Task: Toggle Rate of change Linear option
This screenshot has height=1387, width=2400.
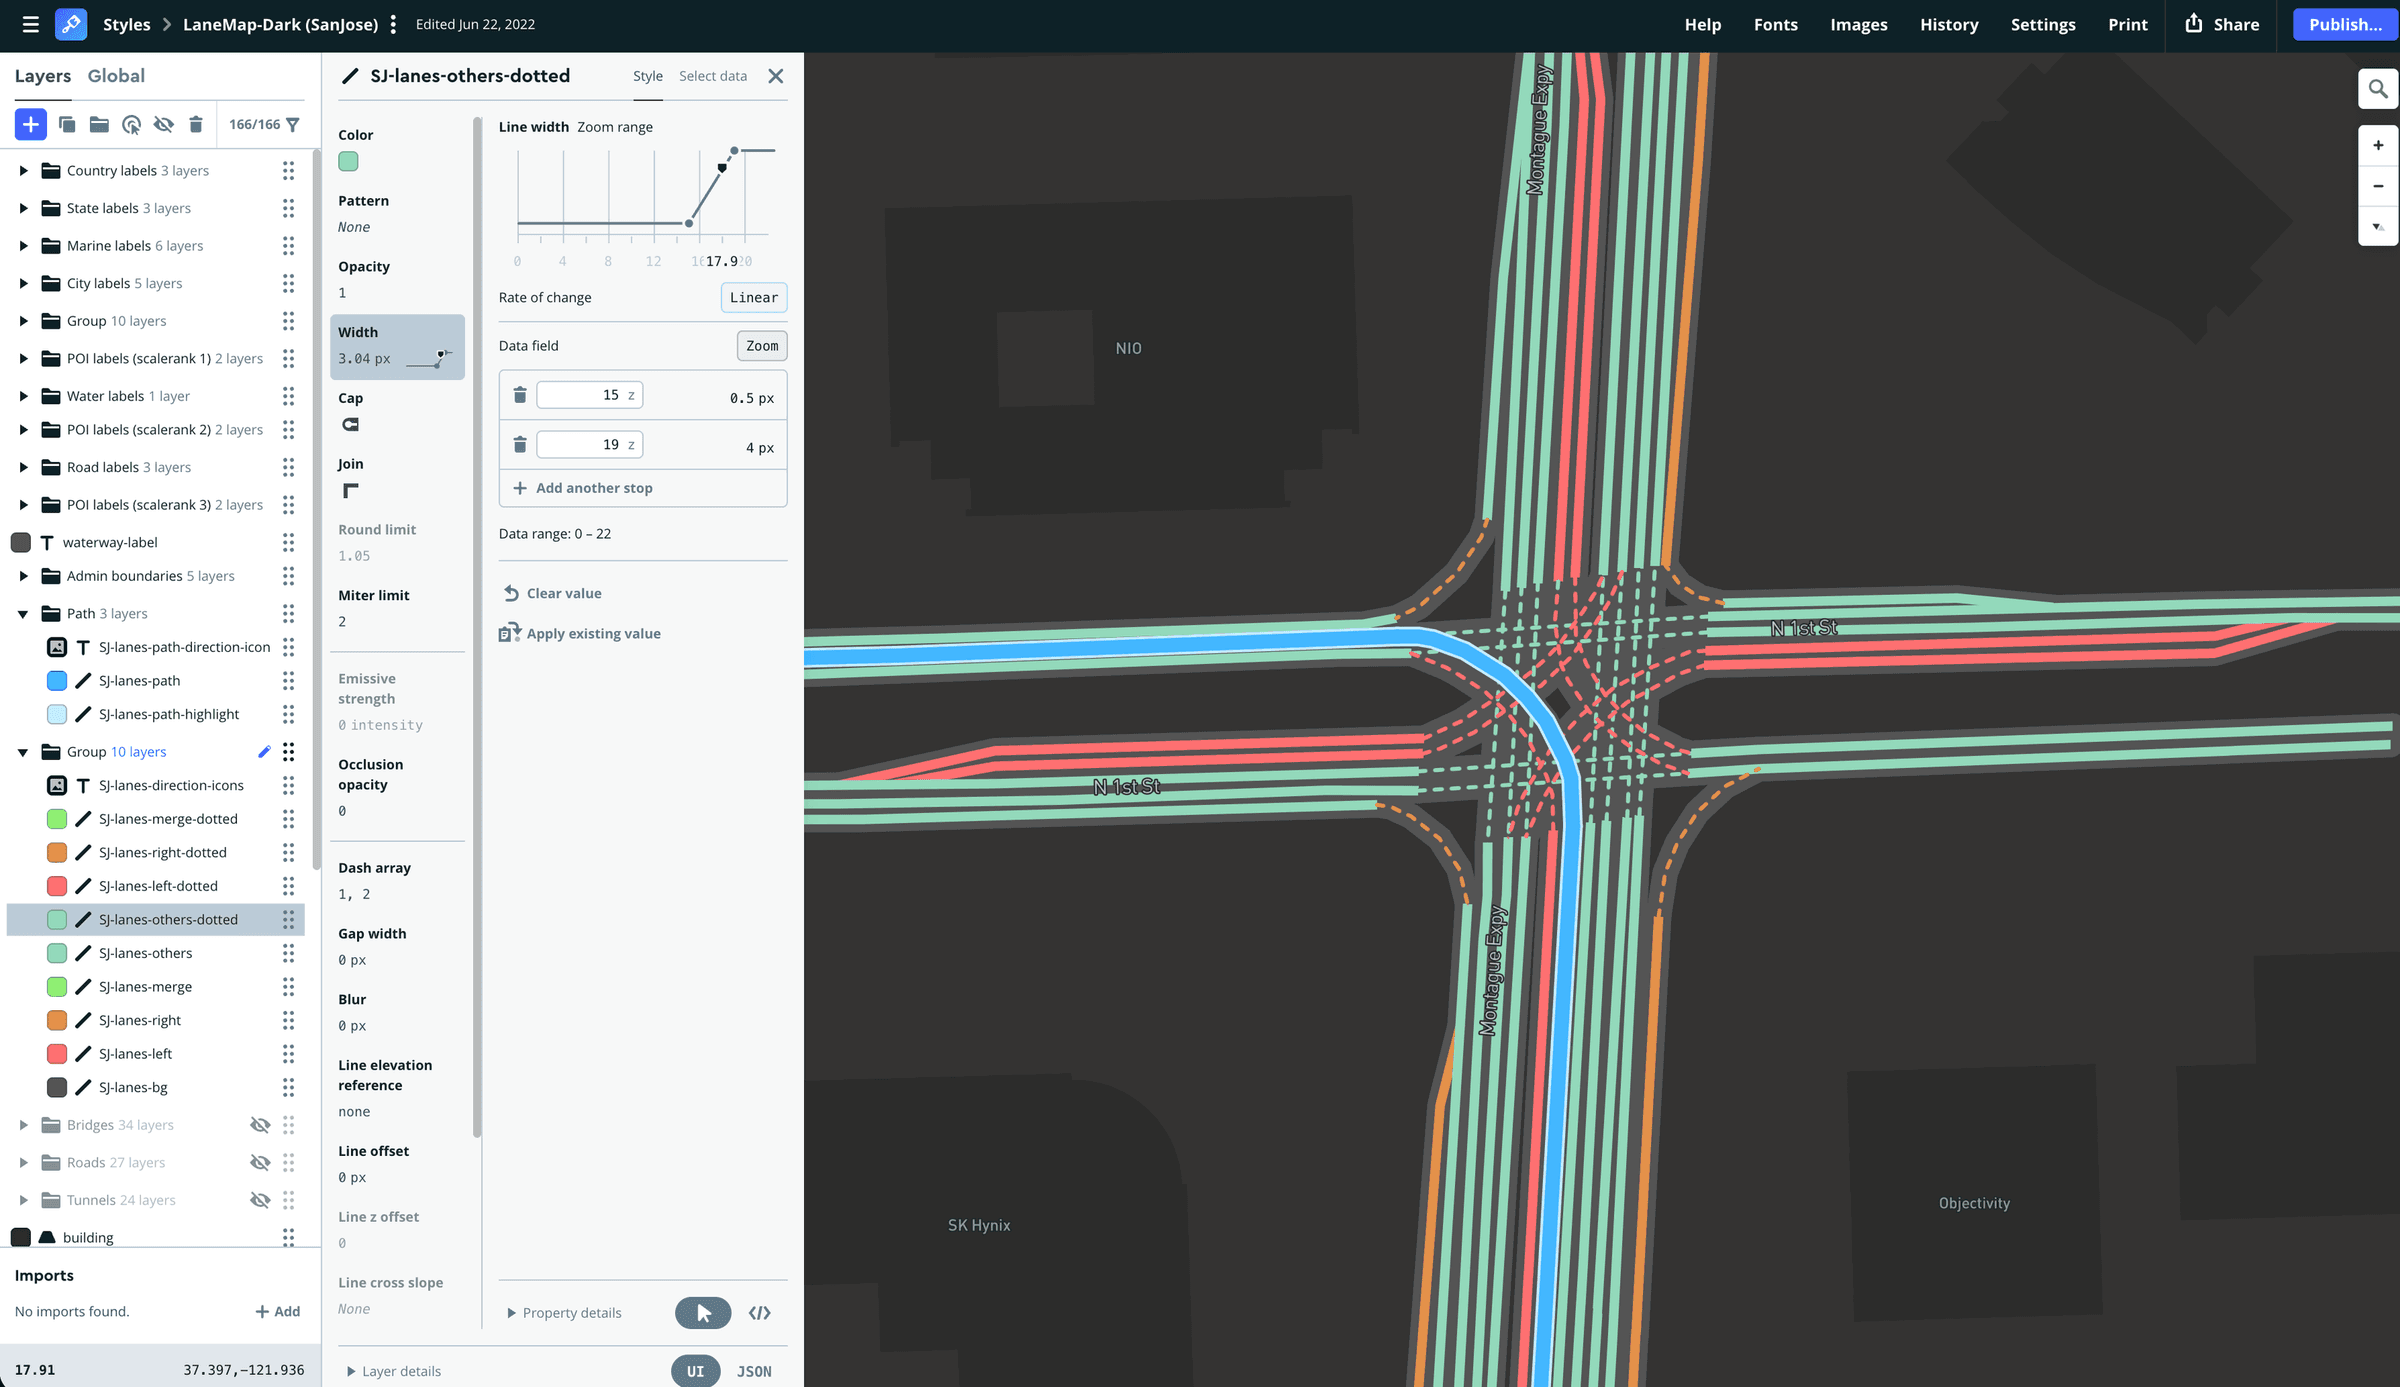Action: pos(754,298)
